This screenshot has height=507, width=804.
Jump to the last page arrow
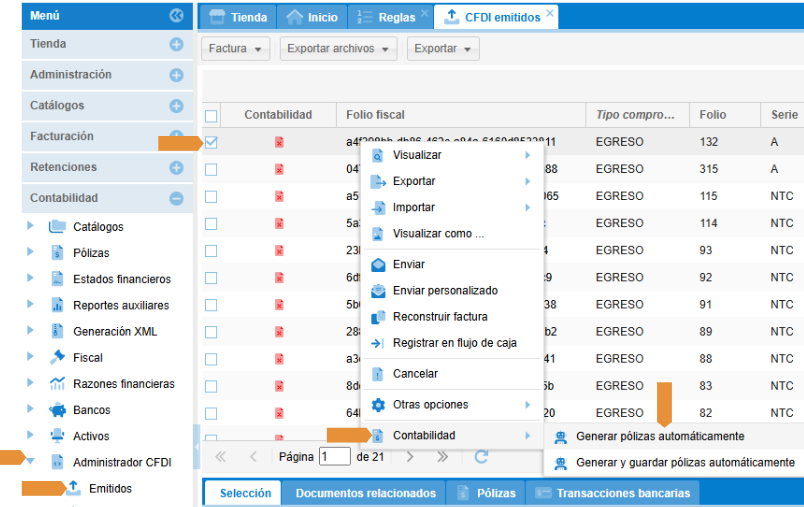[442, 456]
